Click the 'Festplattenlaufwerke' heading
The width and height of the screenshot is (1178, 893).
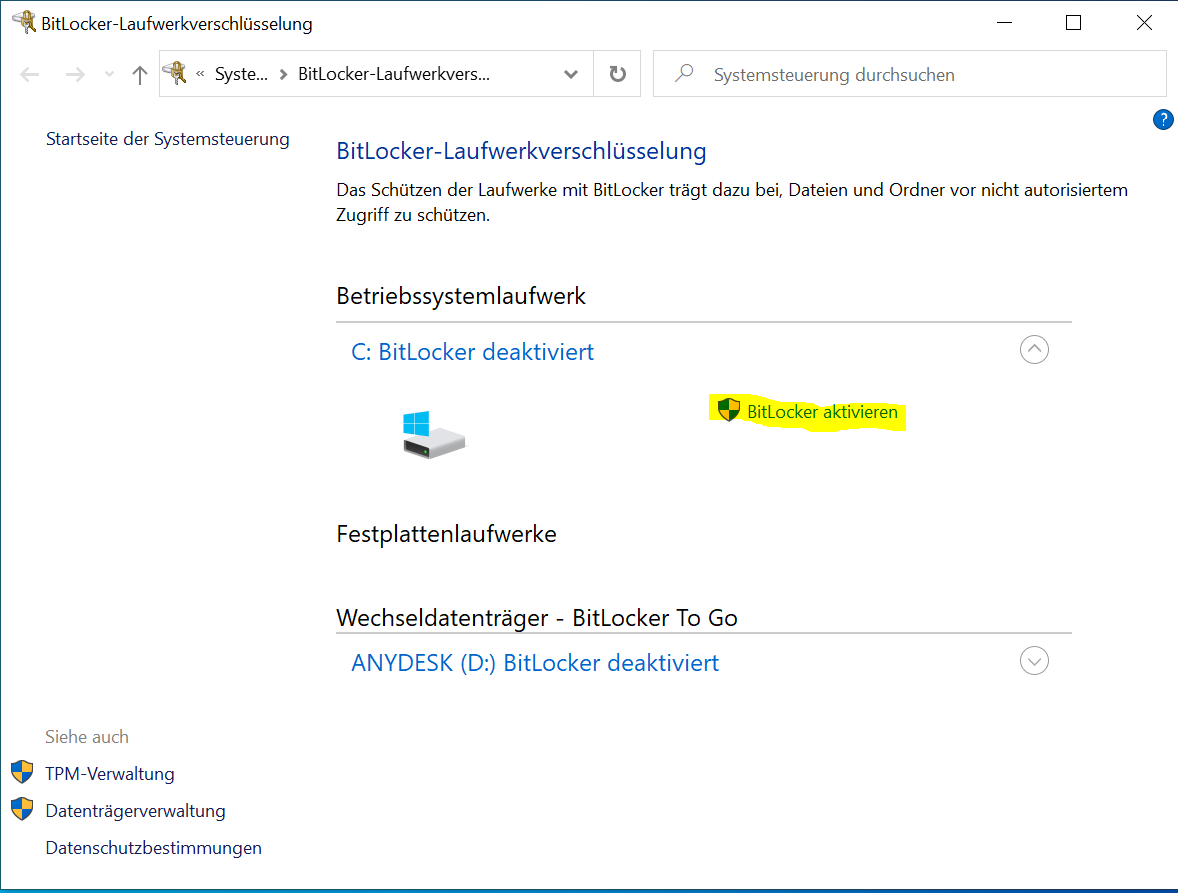[446, 534]
